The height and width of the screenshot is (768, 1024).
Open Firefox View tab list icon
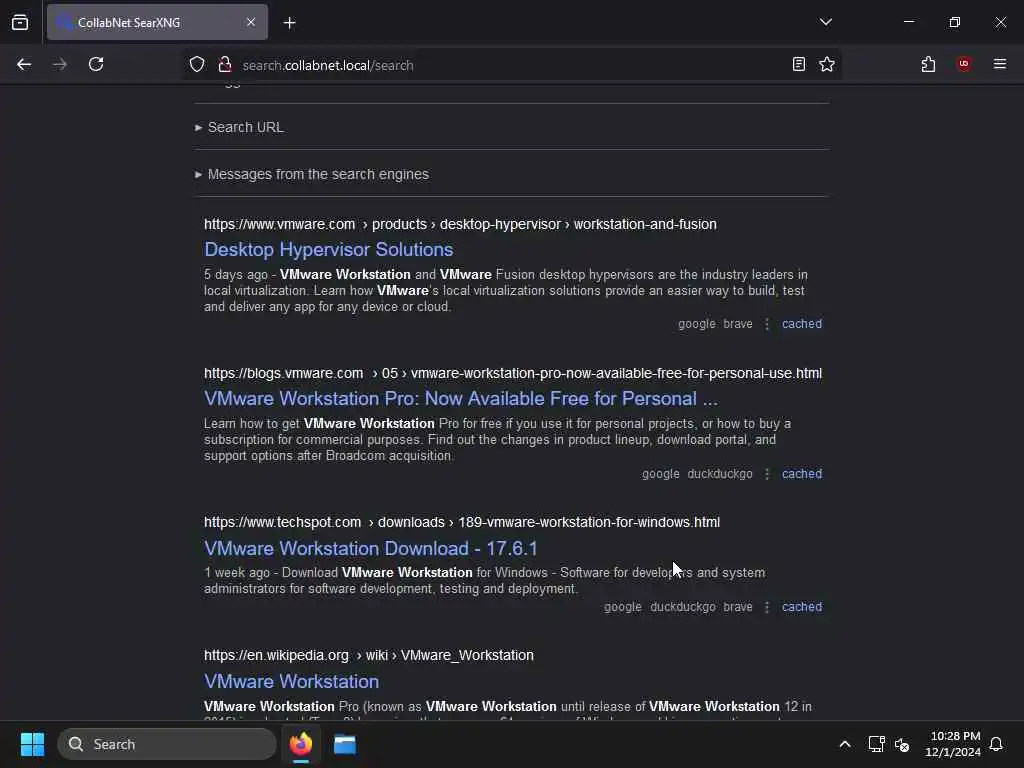[x=20, y=22]
